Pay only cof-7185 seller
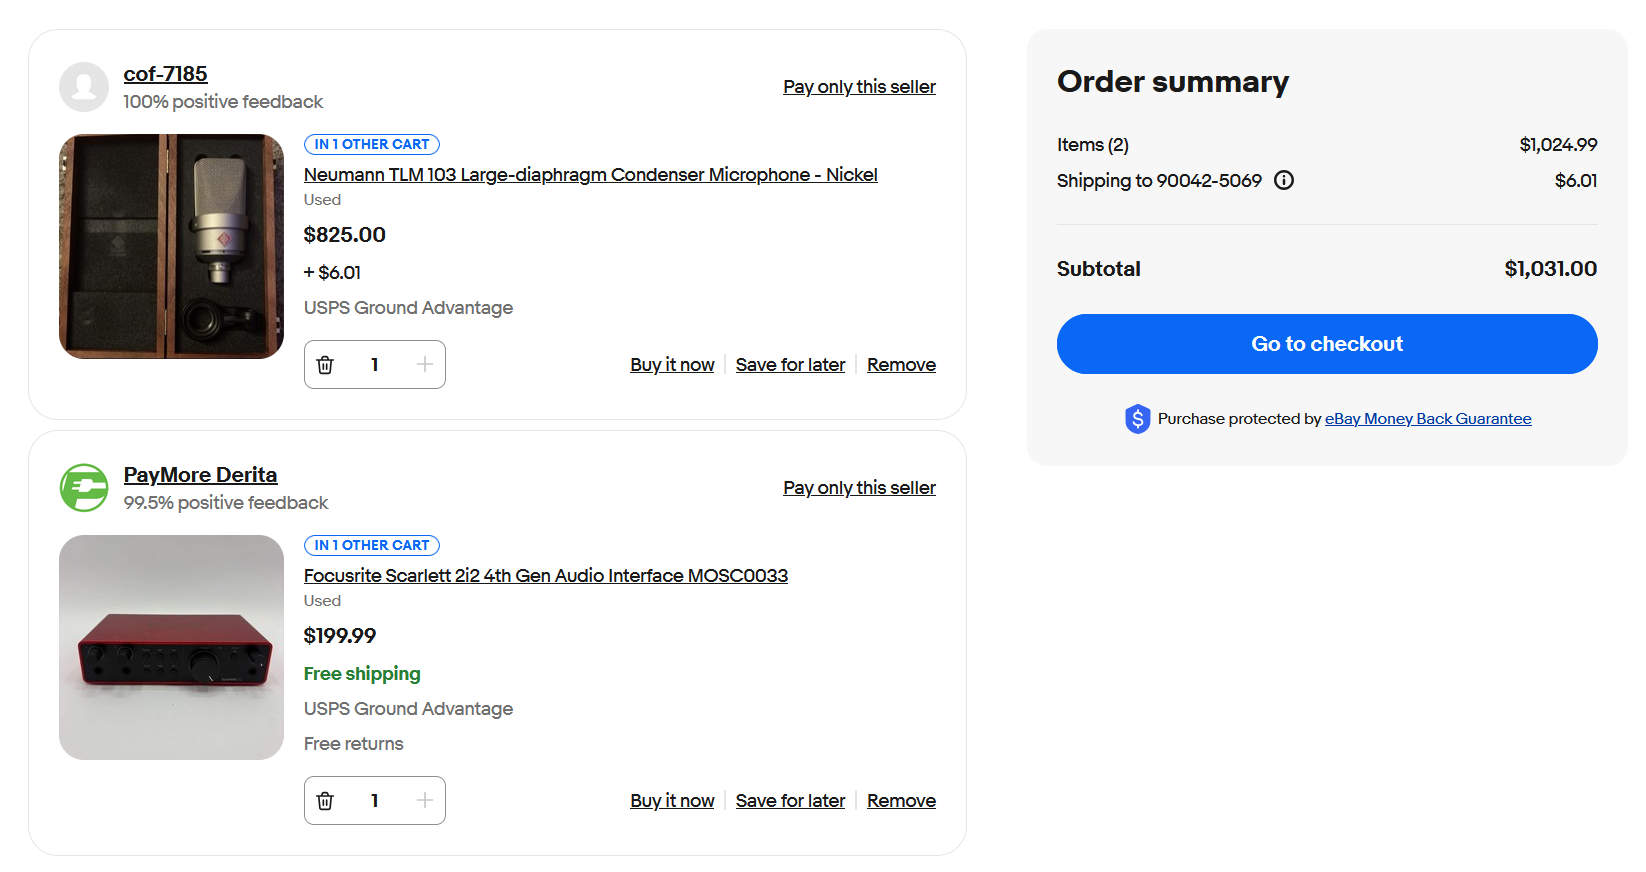The image size is (1646, 872). [x=859, y=87]
